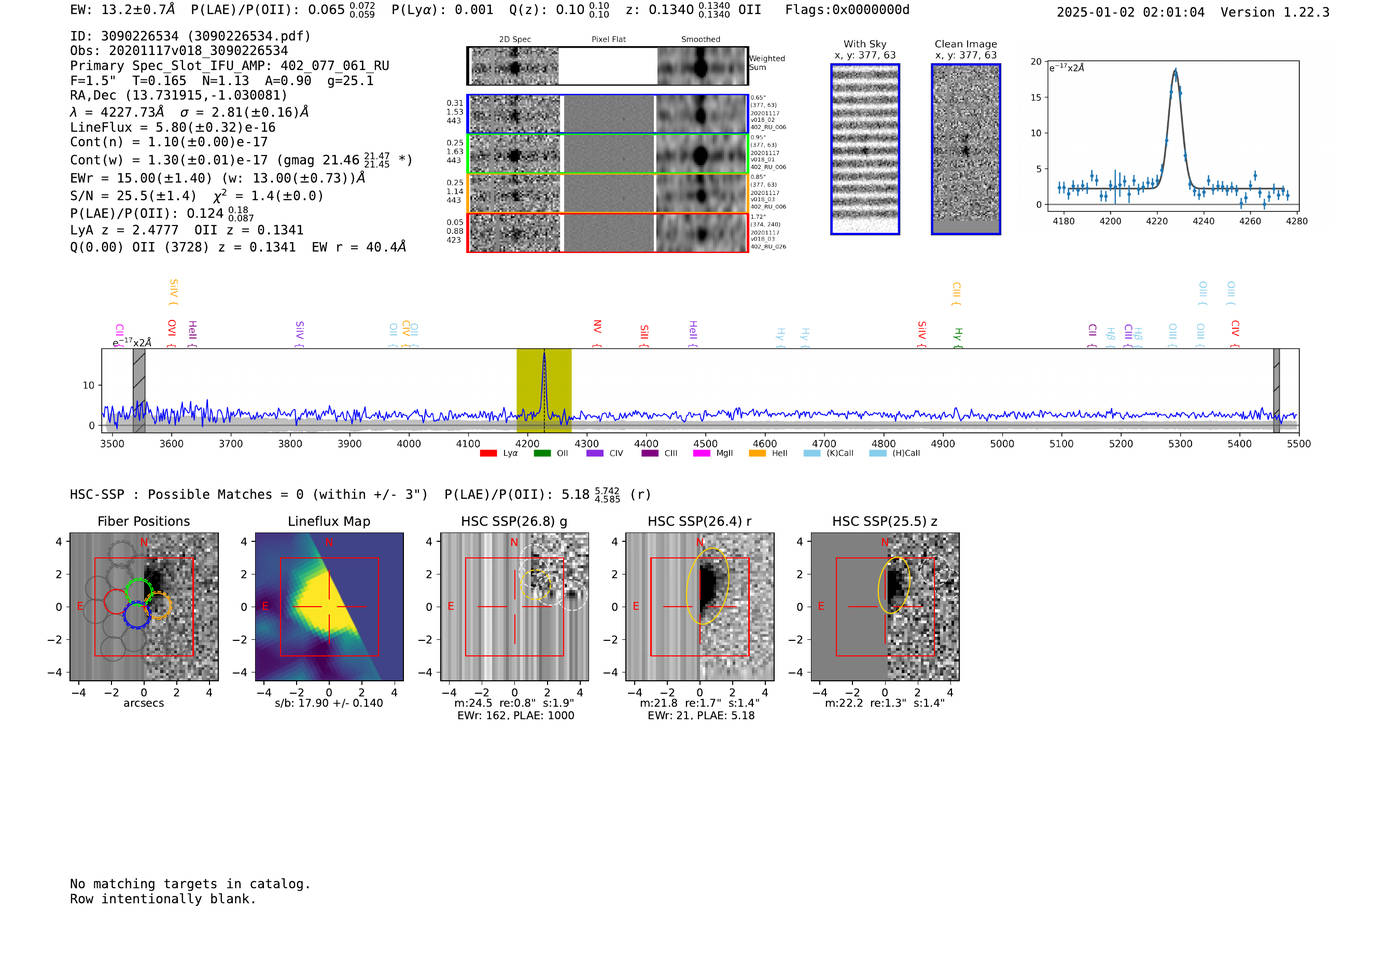1400x953 pixels.
Task: Select the red-bordered 2D spectrum row
Action: tap(608, 232)
